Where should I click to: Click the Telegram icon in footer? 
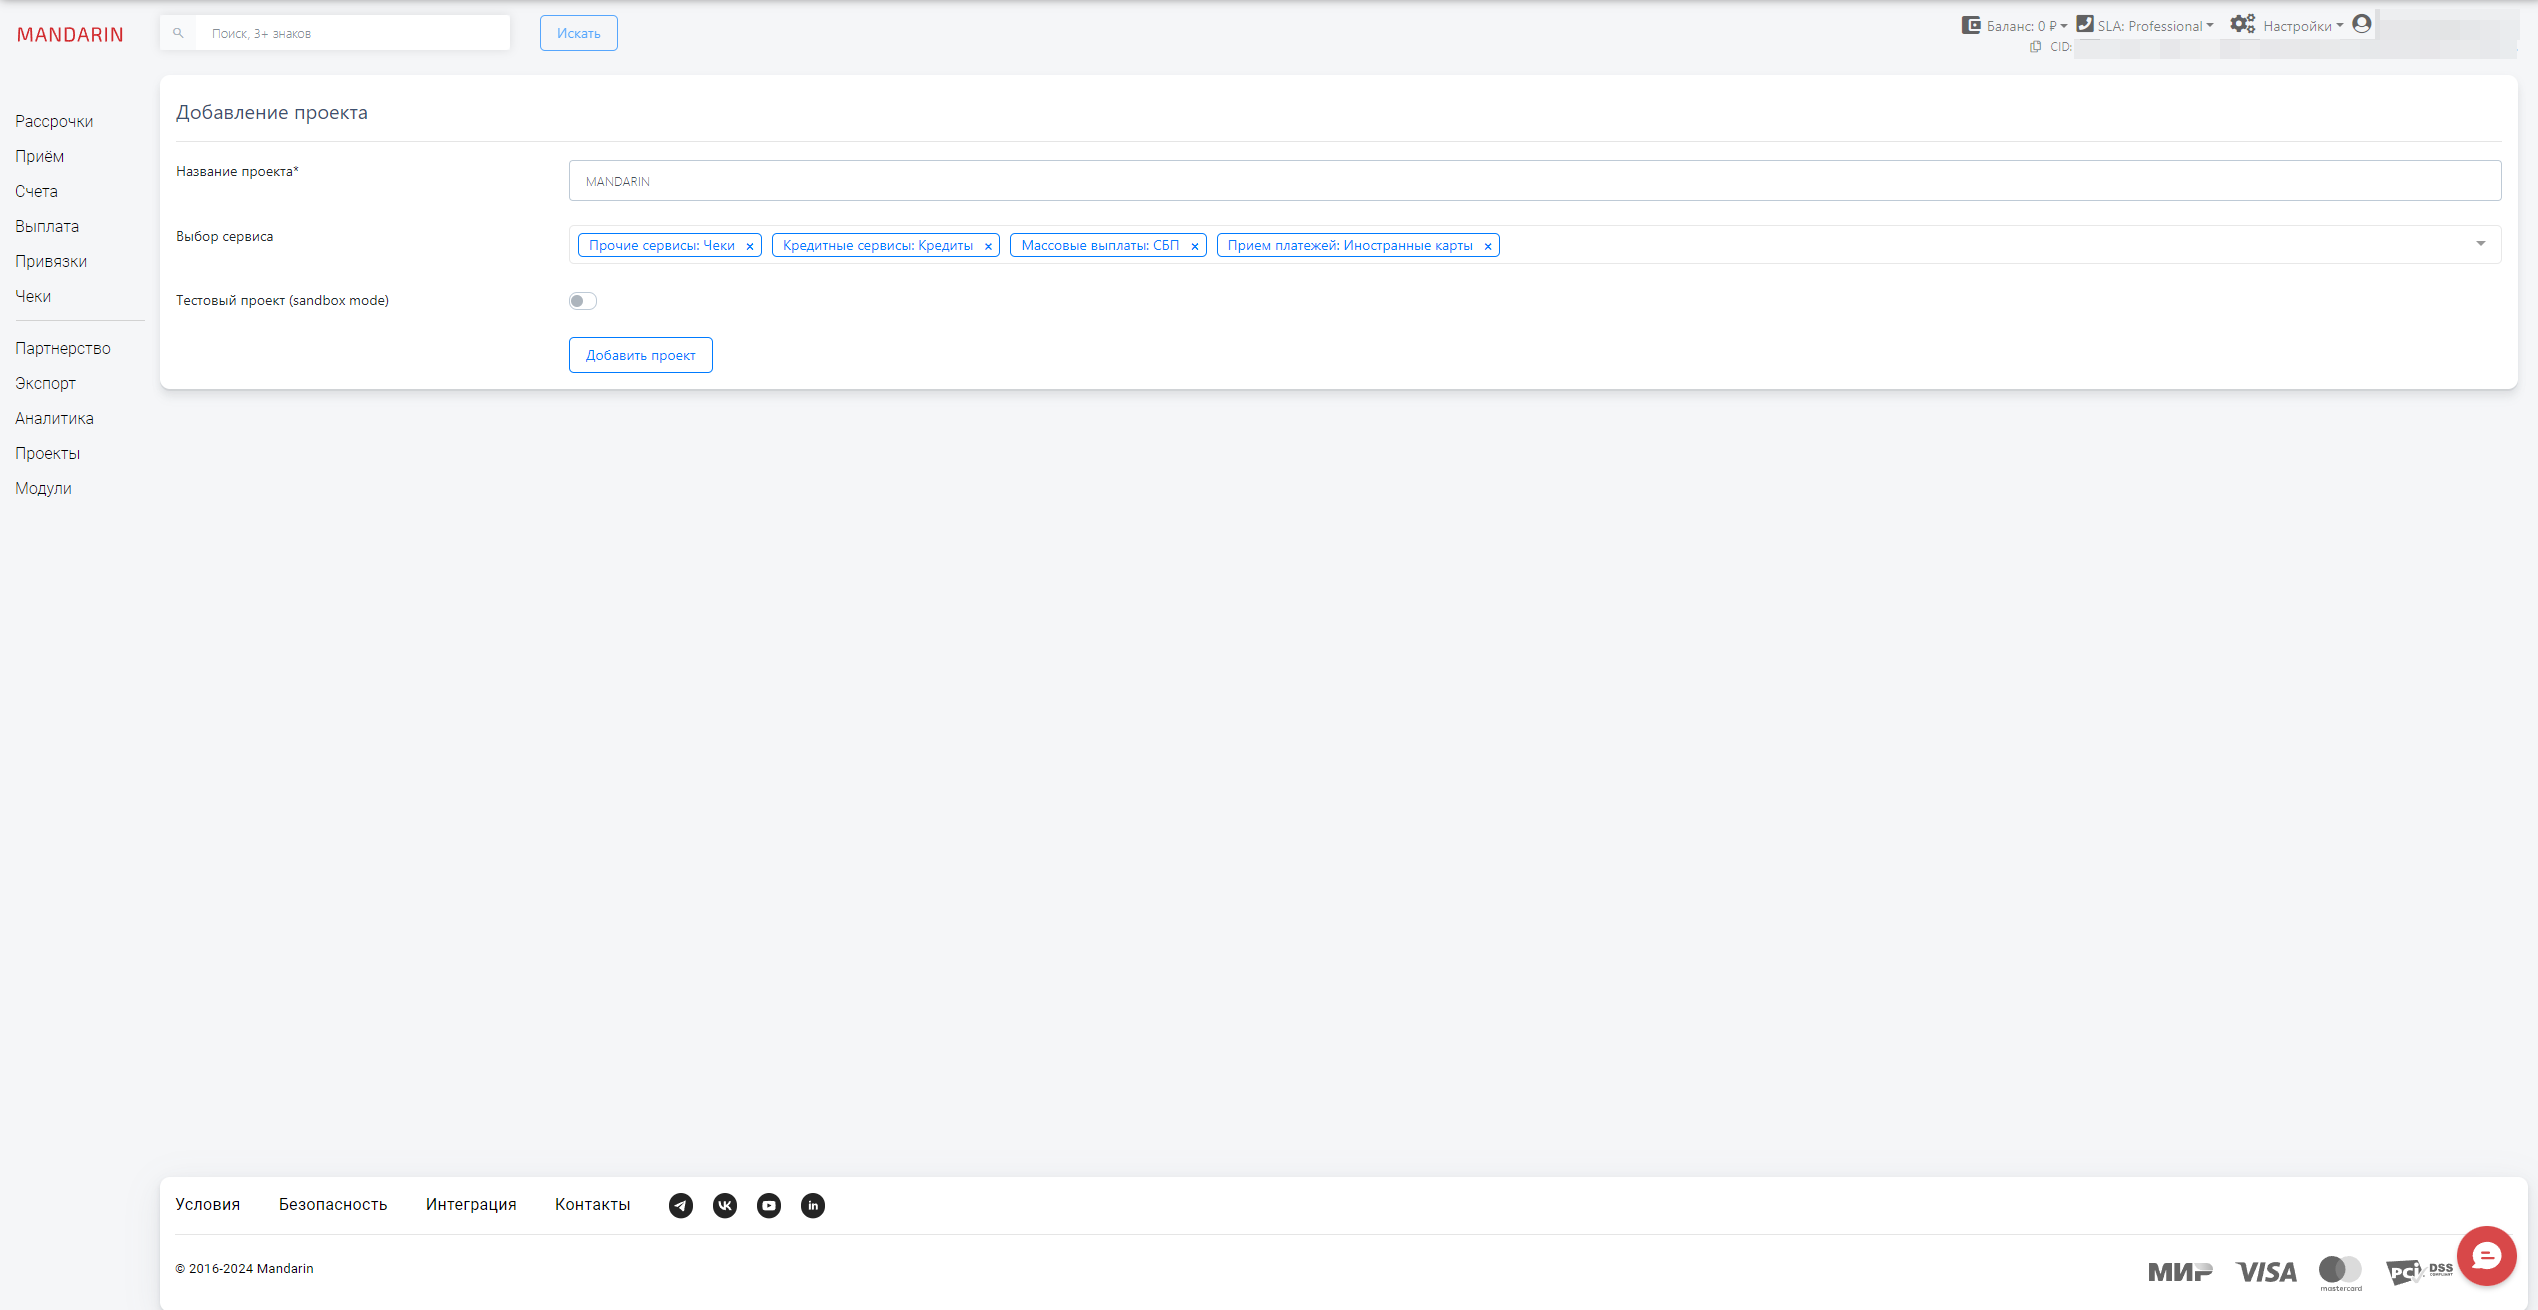click(x=681, y=1205)
